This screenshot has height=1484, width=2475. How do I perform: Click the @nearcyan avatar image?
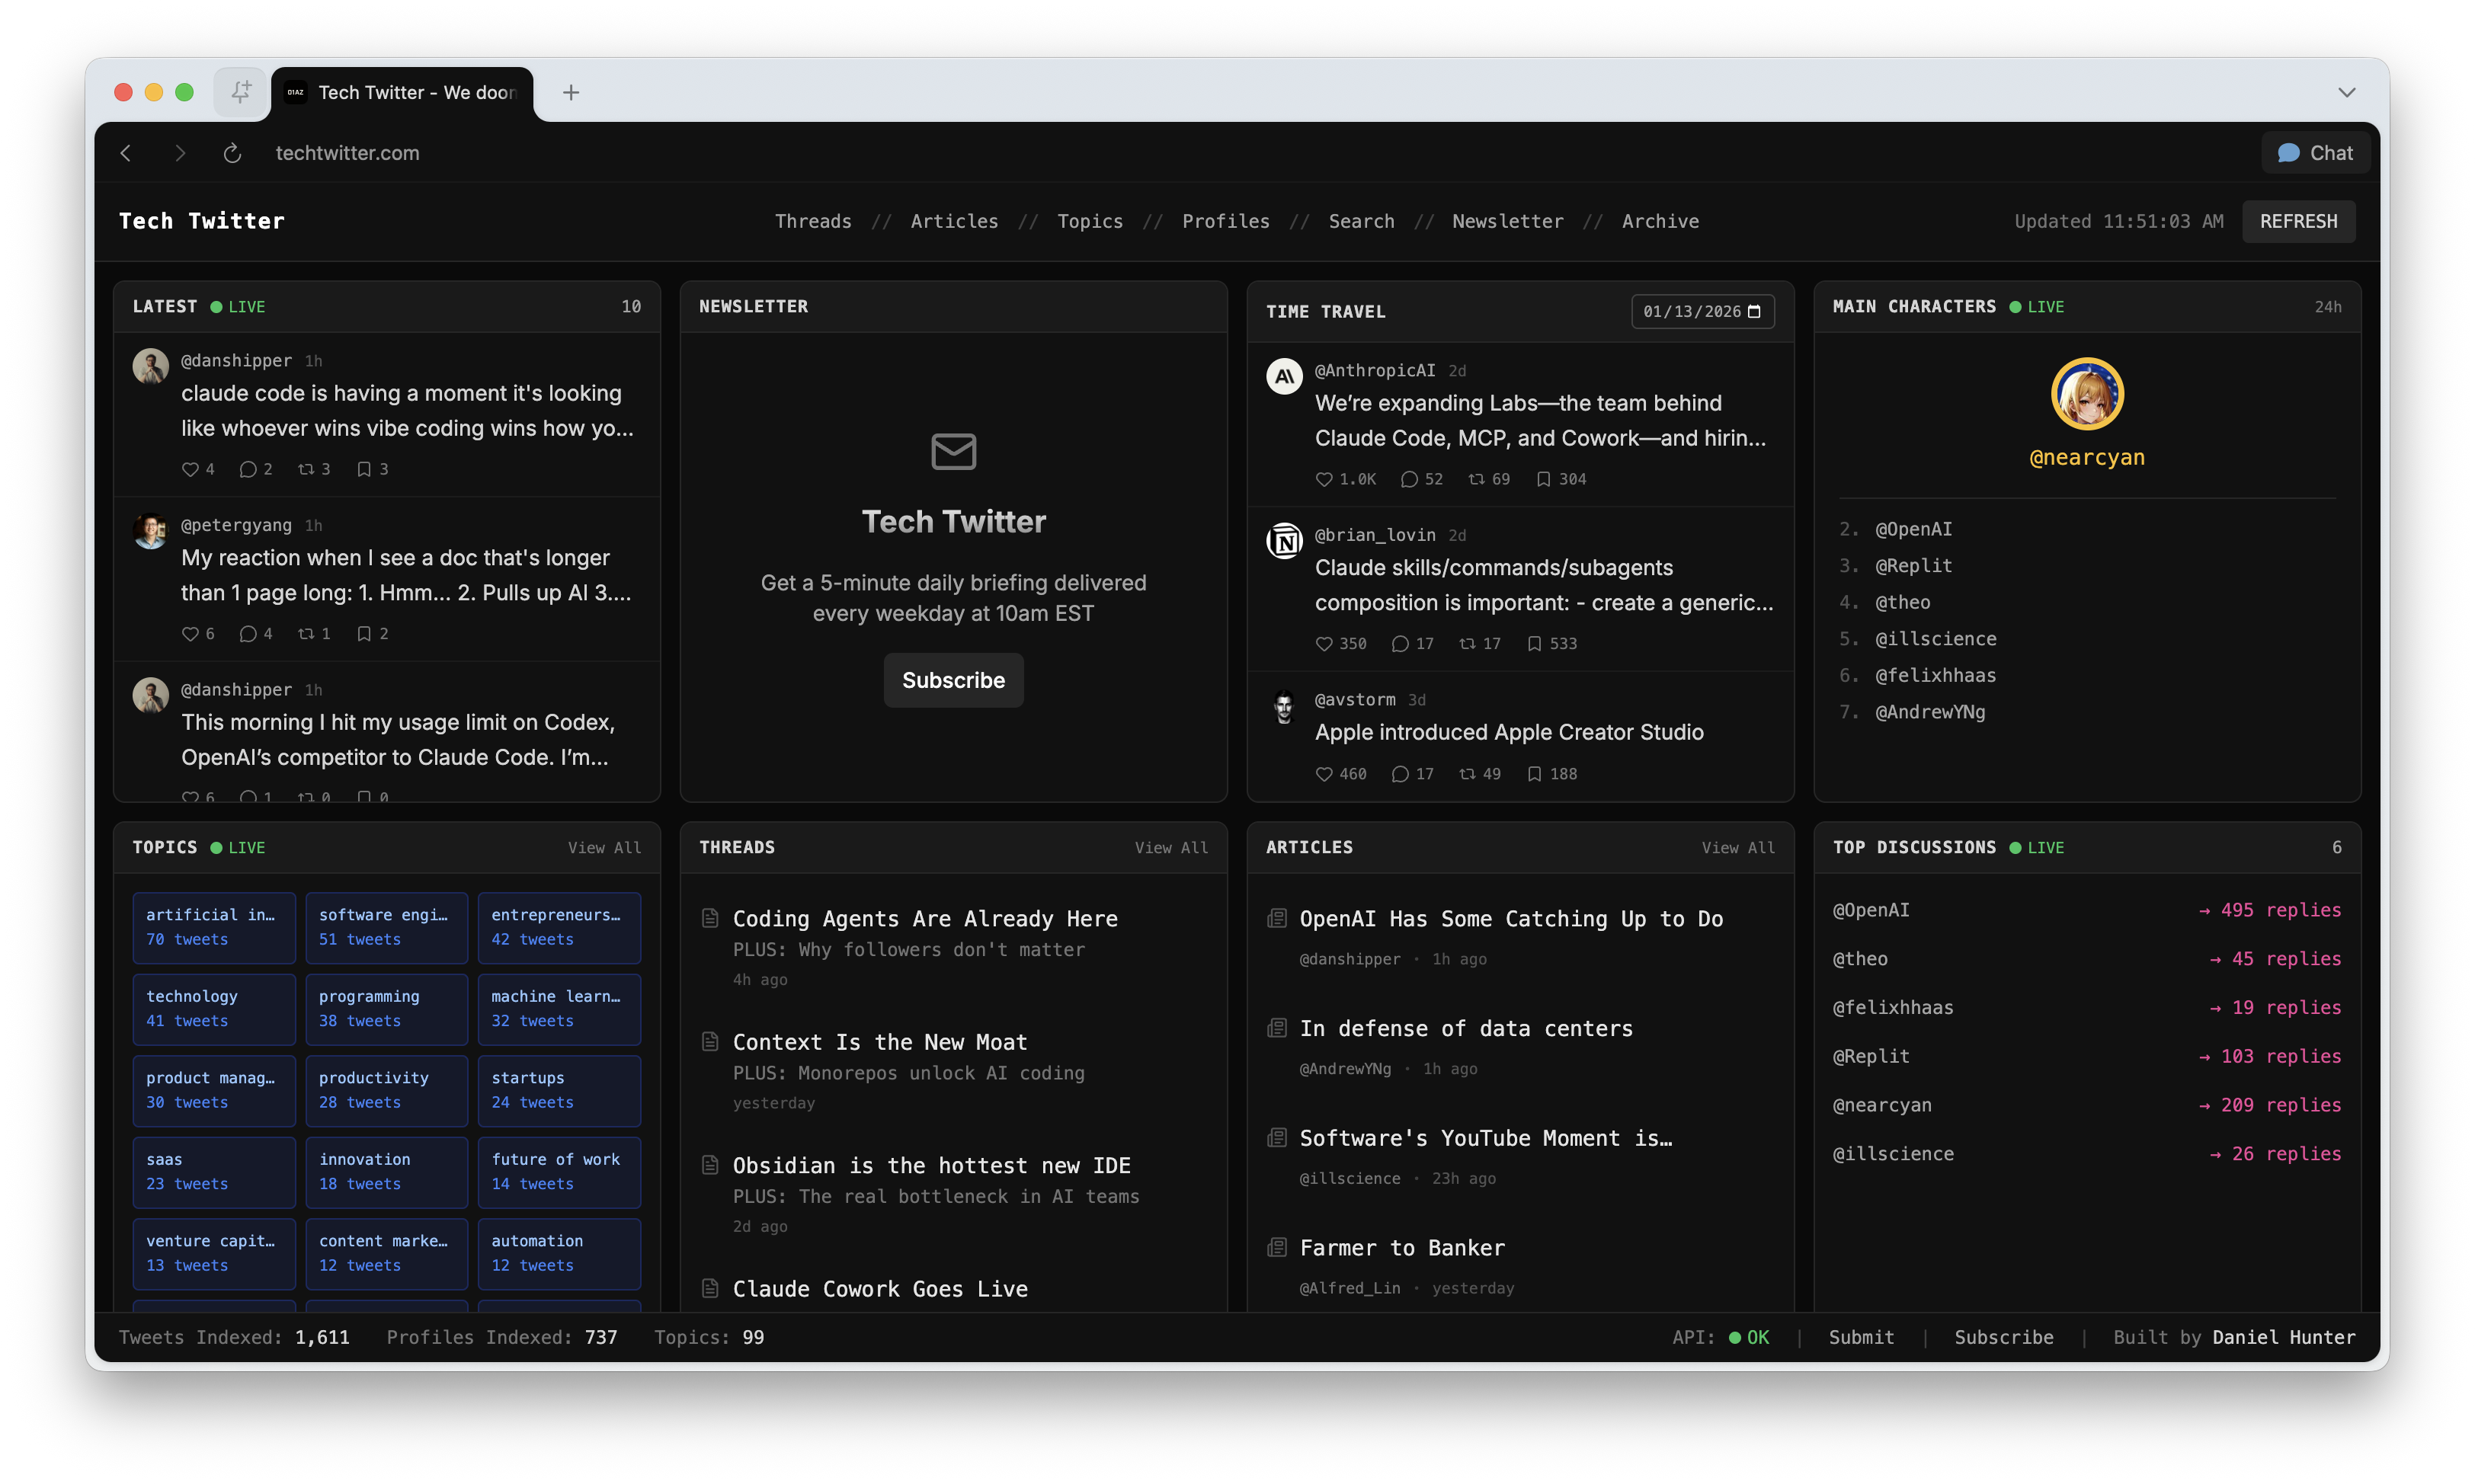[2087, 393]
